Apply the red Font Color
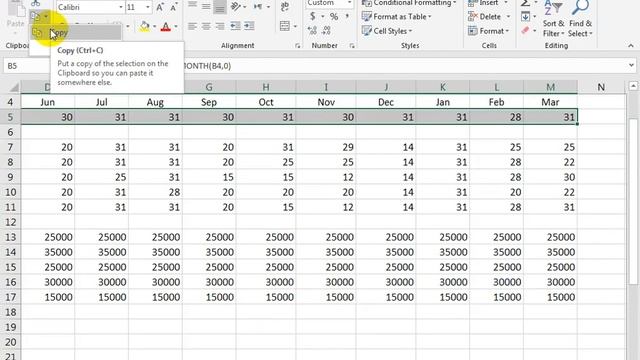The width and height of the screenshot is (640, 360). (x=166, y=27)
